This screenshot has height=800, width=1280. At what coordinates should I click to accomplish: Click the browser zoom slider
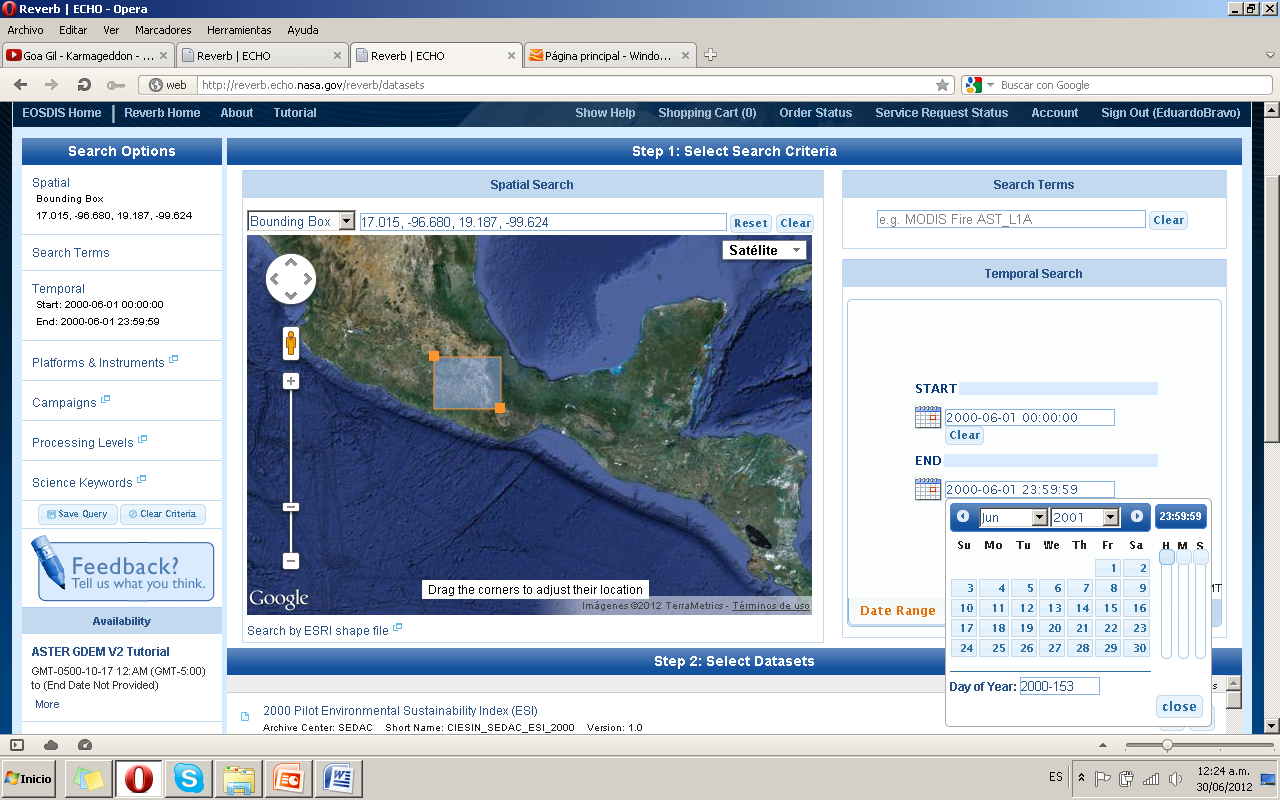(1167, 745)
